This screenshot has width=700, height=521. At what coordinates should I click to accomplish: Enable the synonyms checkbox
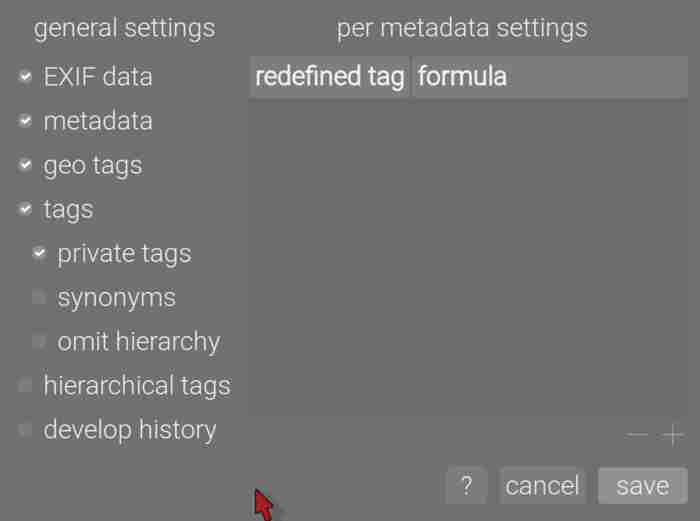(40, 297)
